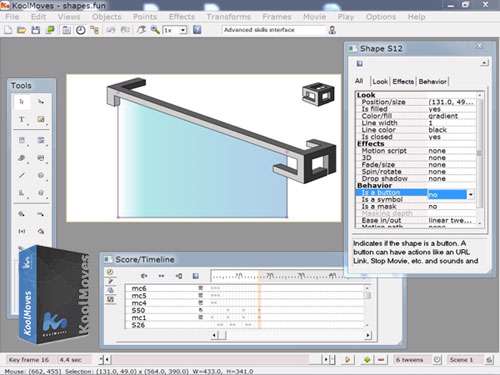The image size is (500, 375).
Task: Open the Advanced skills interface dropdown
Action: (x=275, y=30)
